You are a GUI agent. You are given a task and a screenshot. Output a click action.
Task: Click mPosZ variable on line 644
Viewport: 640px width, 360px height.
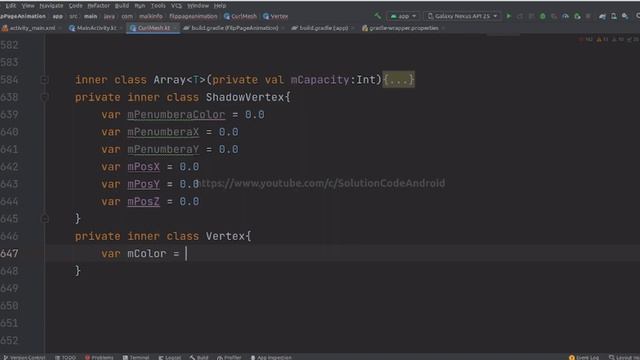[143, 201]
